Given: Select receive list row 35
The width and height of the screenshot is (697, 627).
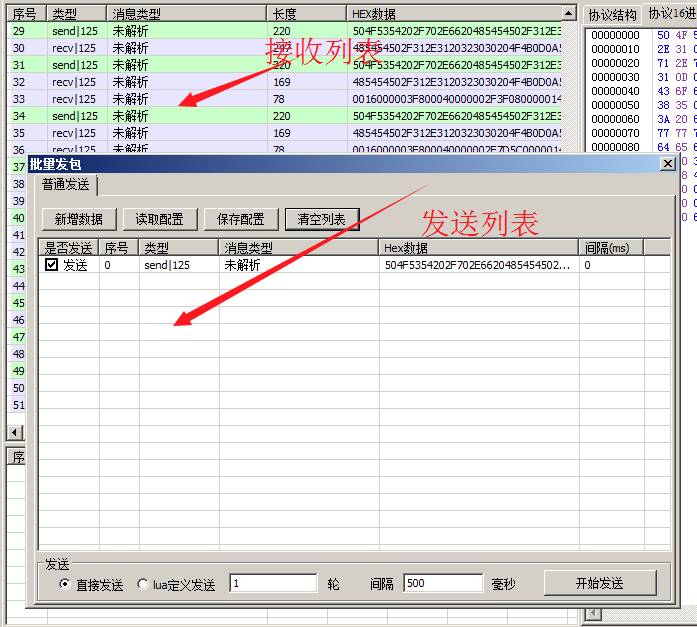Looking at the screenshot, I should pos(284,133).
